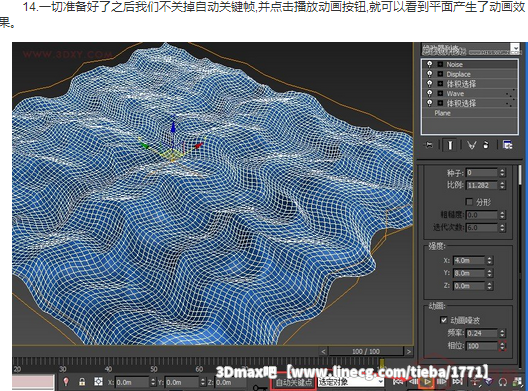The width and height of the screenshot is (528, 391).
Task: Click the status bar Y coordinate field
Action: coord(182,382)
